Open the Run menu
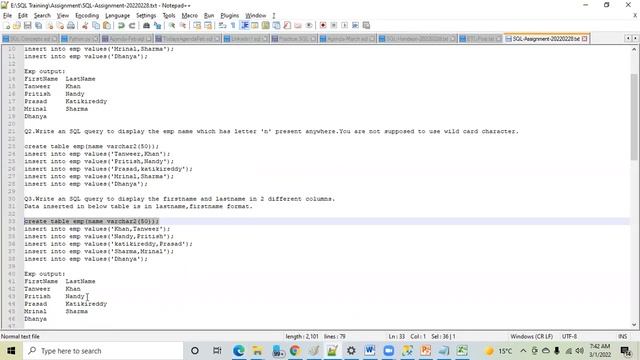640x360 pixels. click(209, 16)
